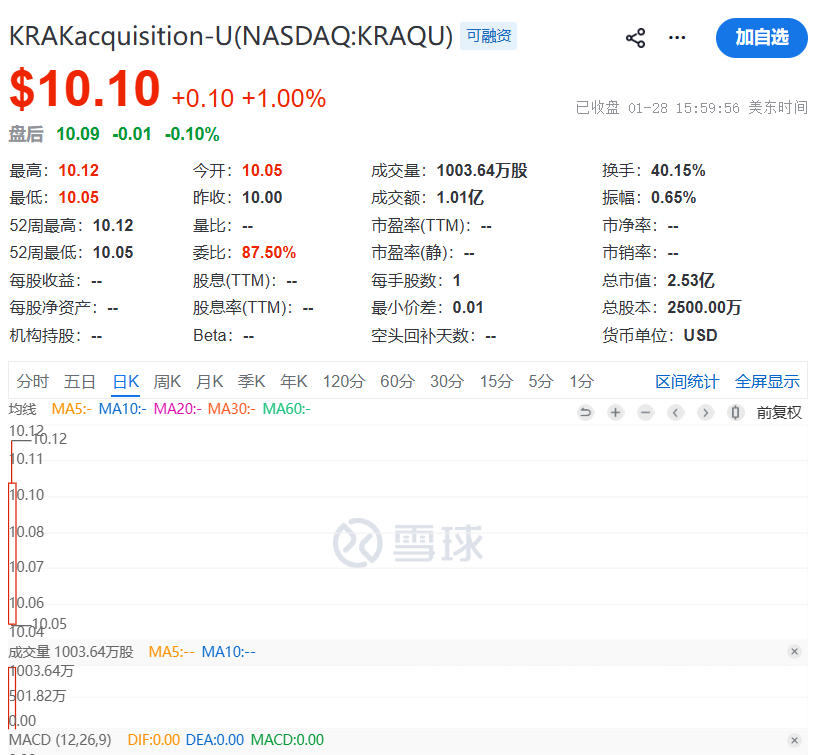
Task: Select the 月K monthly chart tab
Action: (x=209, y=381)
